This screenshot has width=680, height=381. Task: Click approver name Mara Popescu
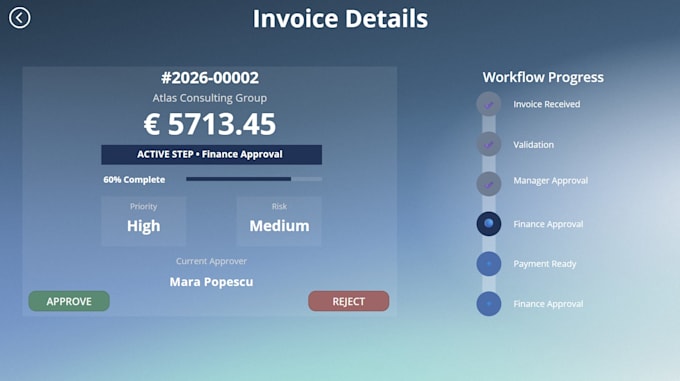coord(211,282)
